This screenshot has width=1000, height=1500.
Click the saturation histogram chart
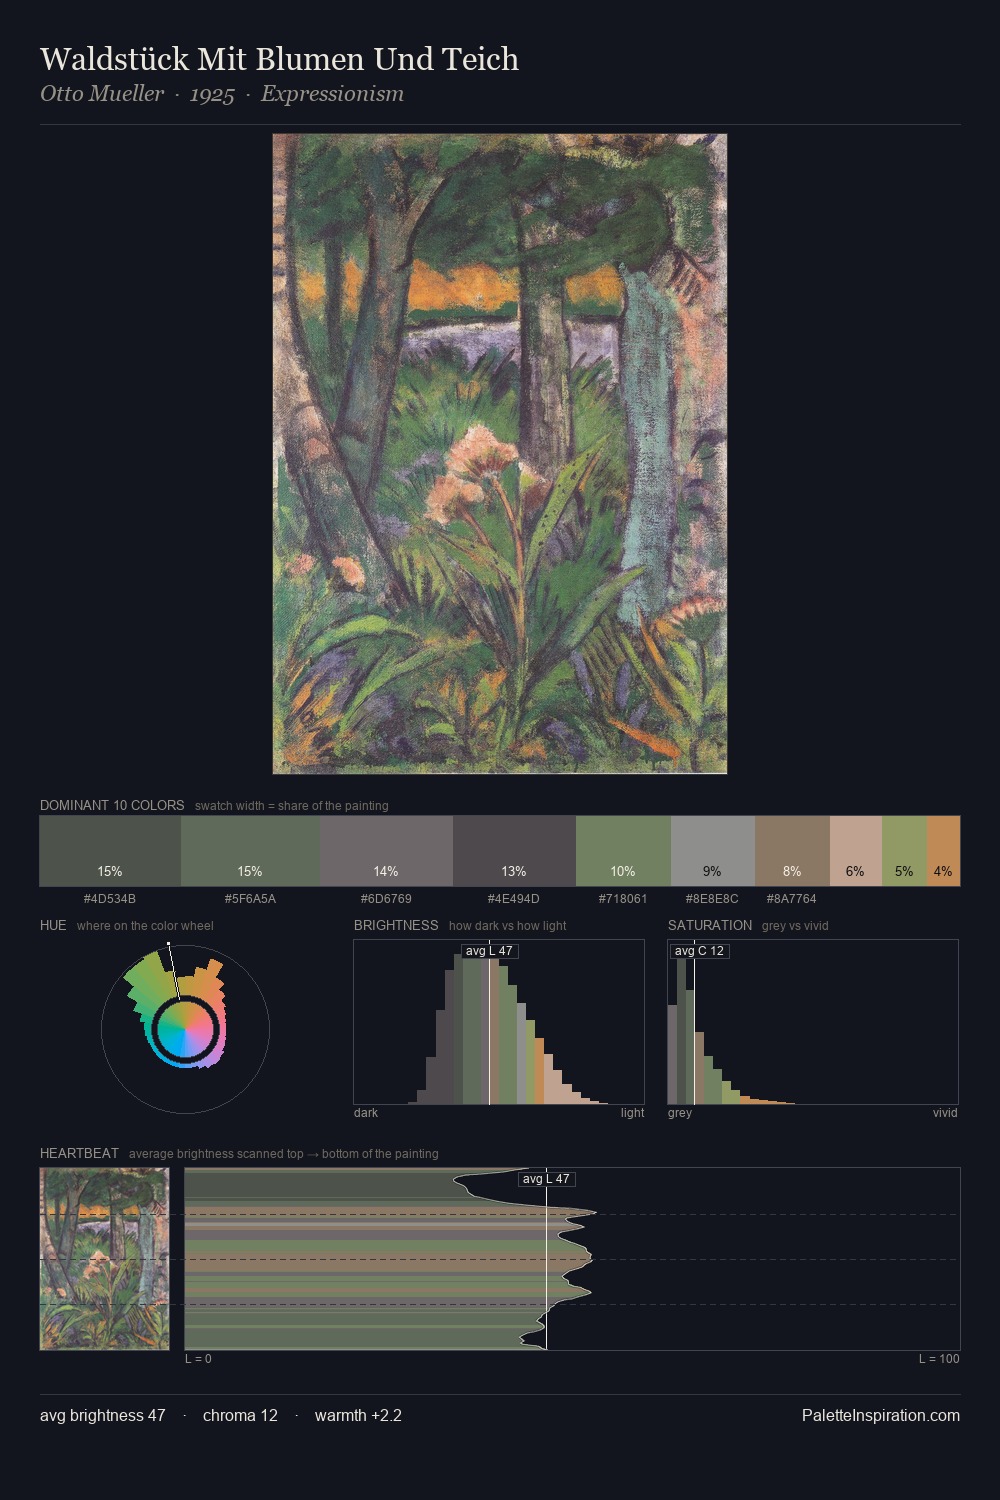[x=813, y=1022]
